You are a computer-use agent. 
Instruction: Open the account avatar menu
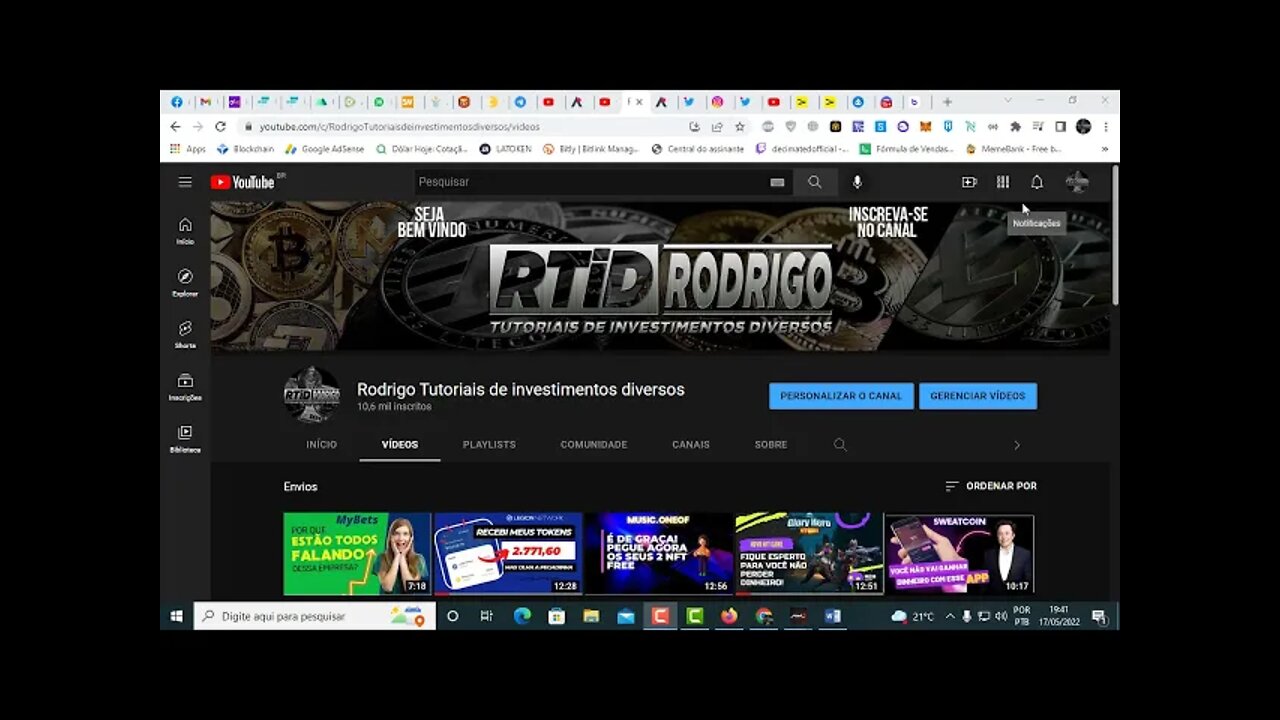click(1077, 182)
